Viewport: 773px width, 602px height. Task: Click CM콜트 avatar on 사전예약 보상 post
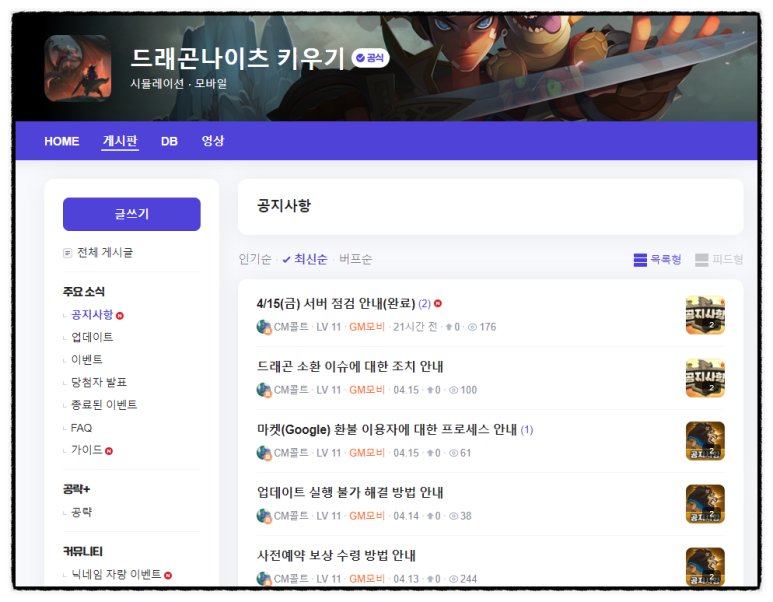point(264,579)
